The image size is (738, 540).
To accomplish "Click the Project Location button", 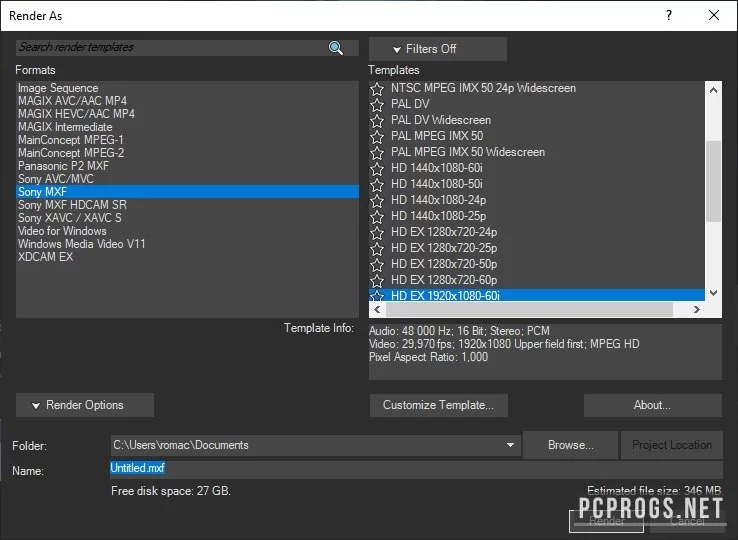I will (672, 445).
